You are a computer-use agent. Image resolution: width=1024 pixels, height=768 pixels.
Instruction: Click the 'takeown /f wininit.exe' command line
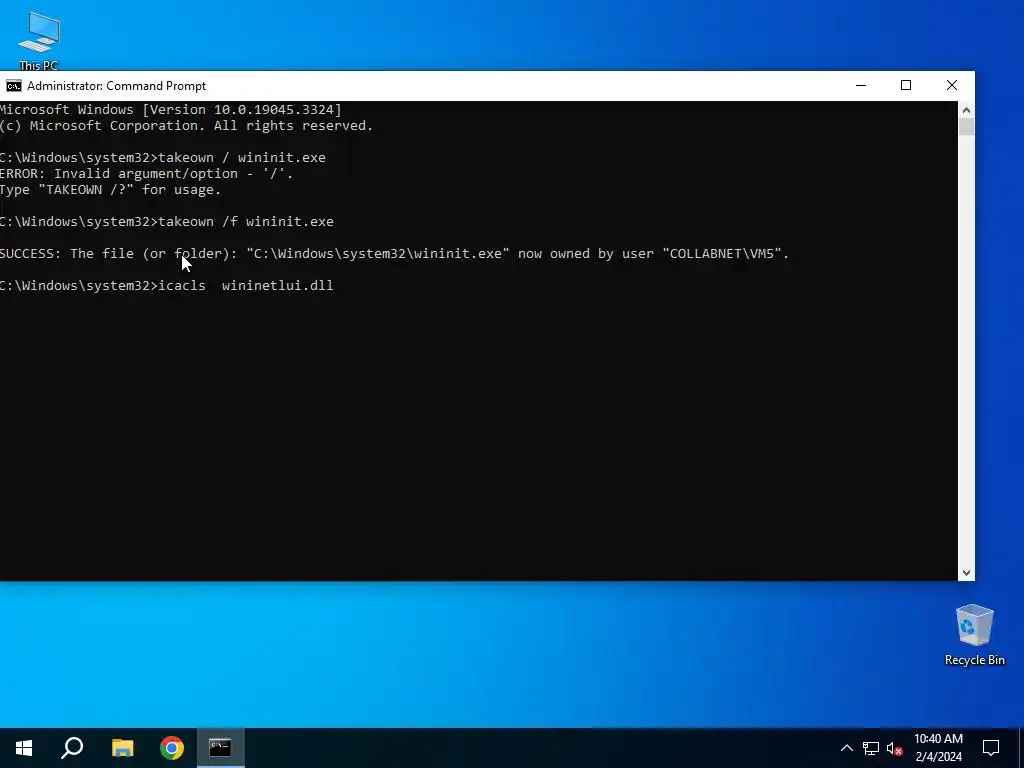tap(167, 221)
